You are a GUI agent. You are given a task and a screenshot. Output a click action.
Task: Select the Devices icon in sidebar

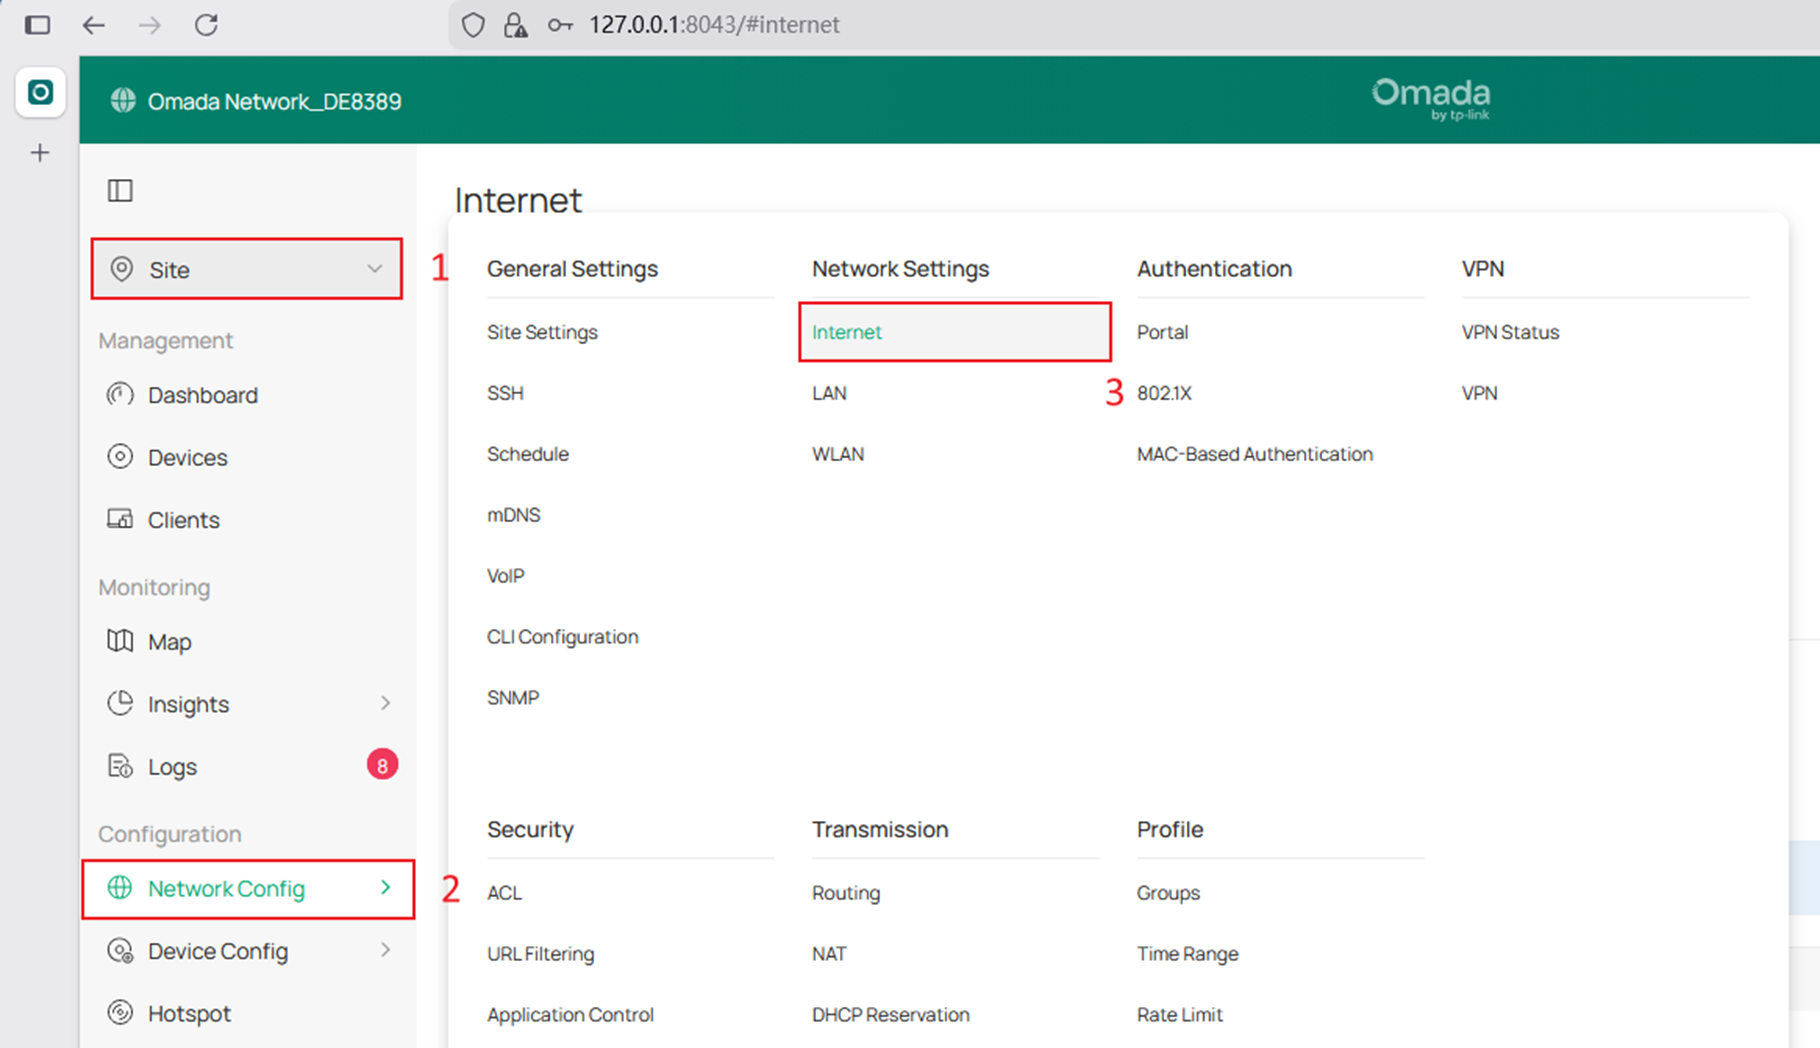(119, 457)
